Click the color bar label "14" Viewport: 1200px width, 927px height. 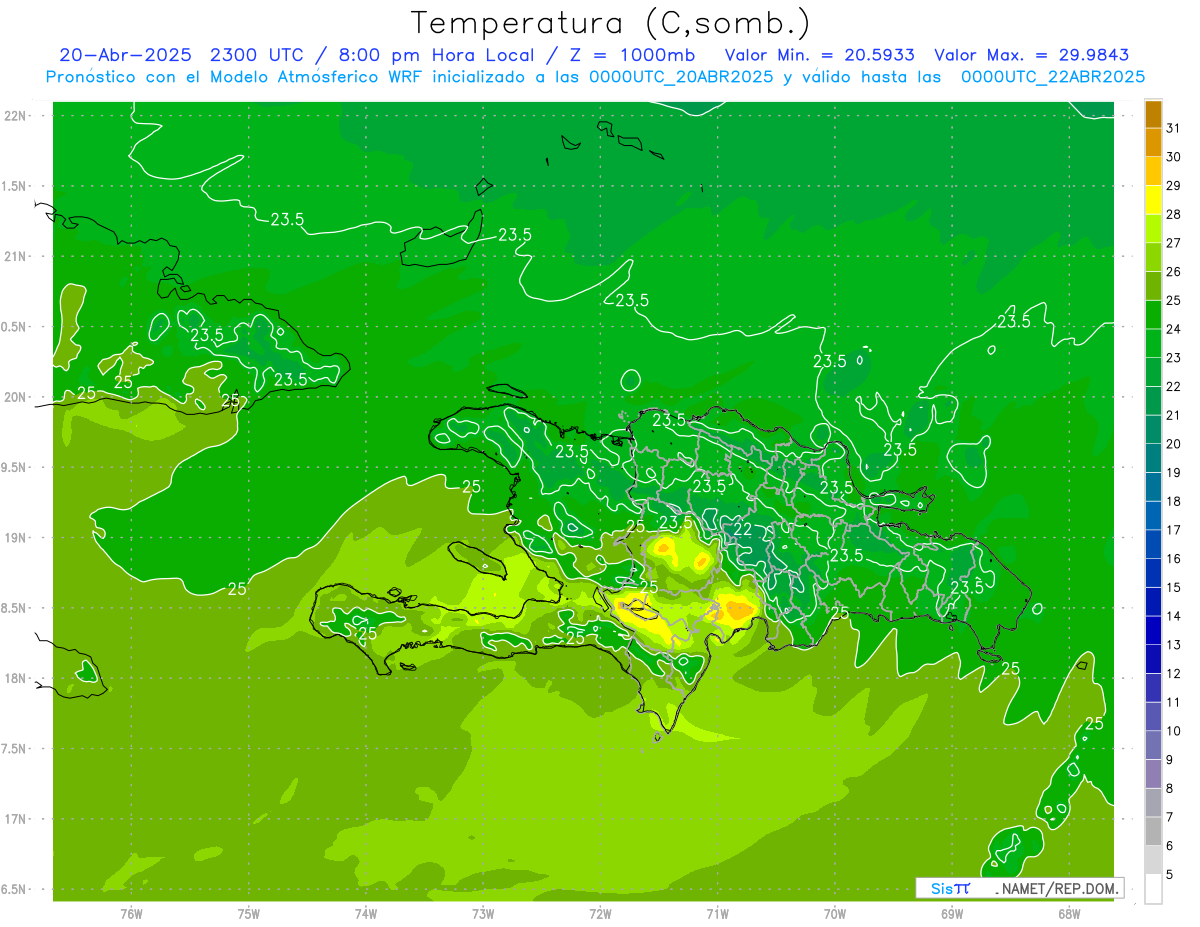[1174, 616]
